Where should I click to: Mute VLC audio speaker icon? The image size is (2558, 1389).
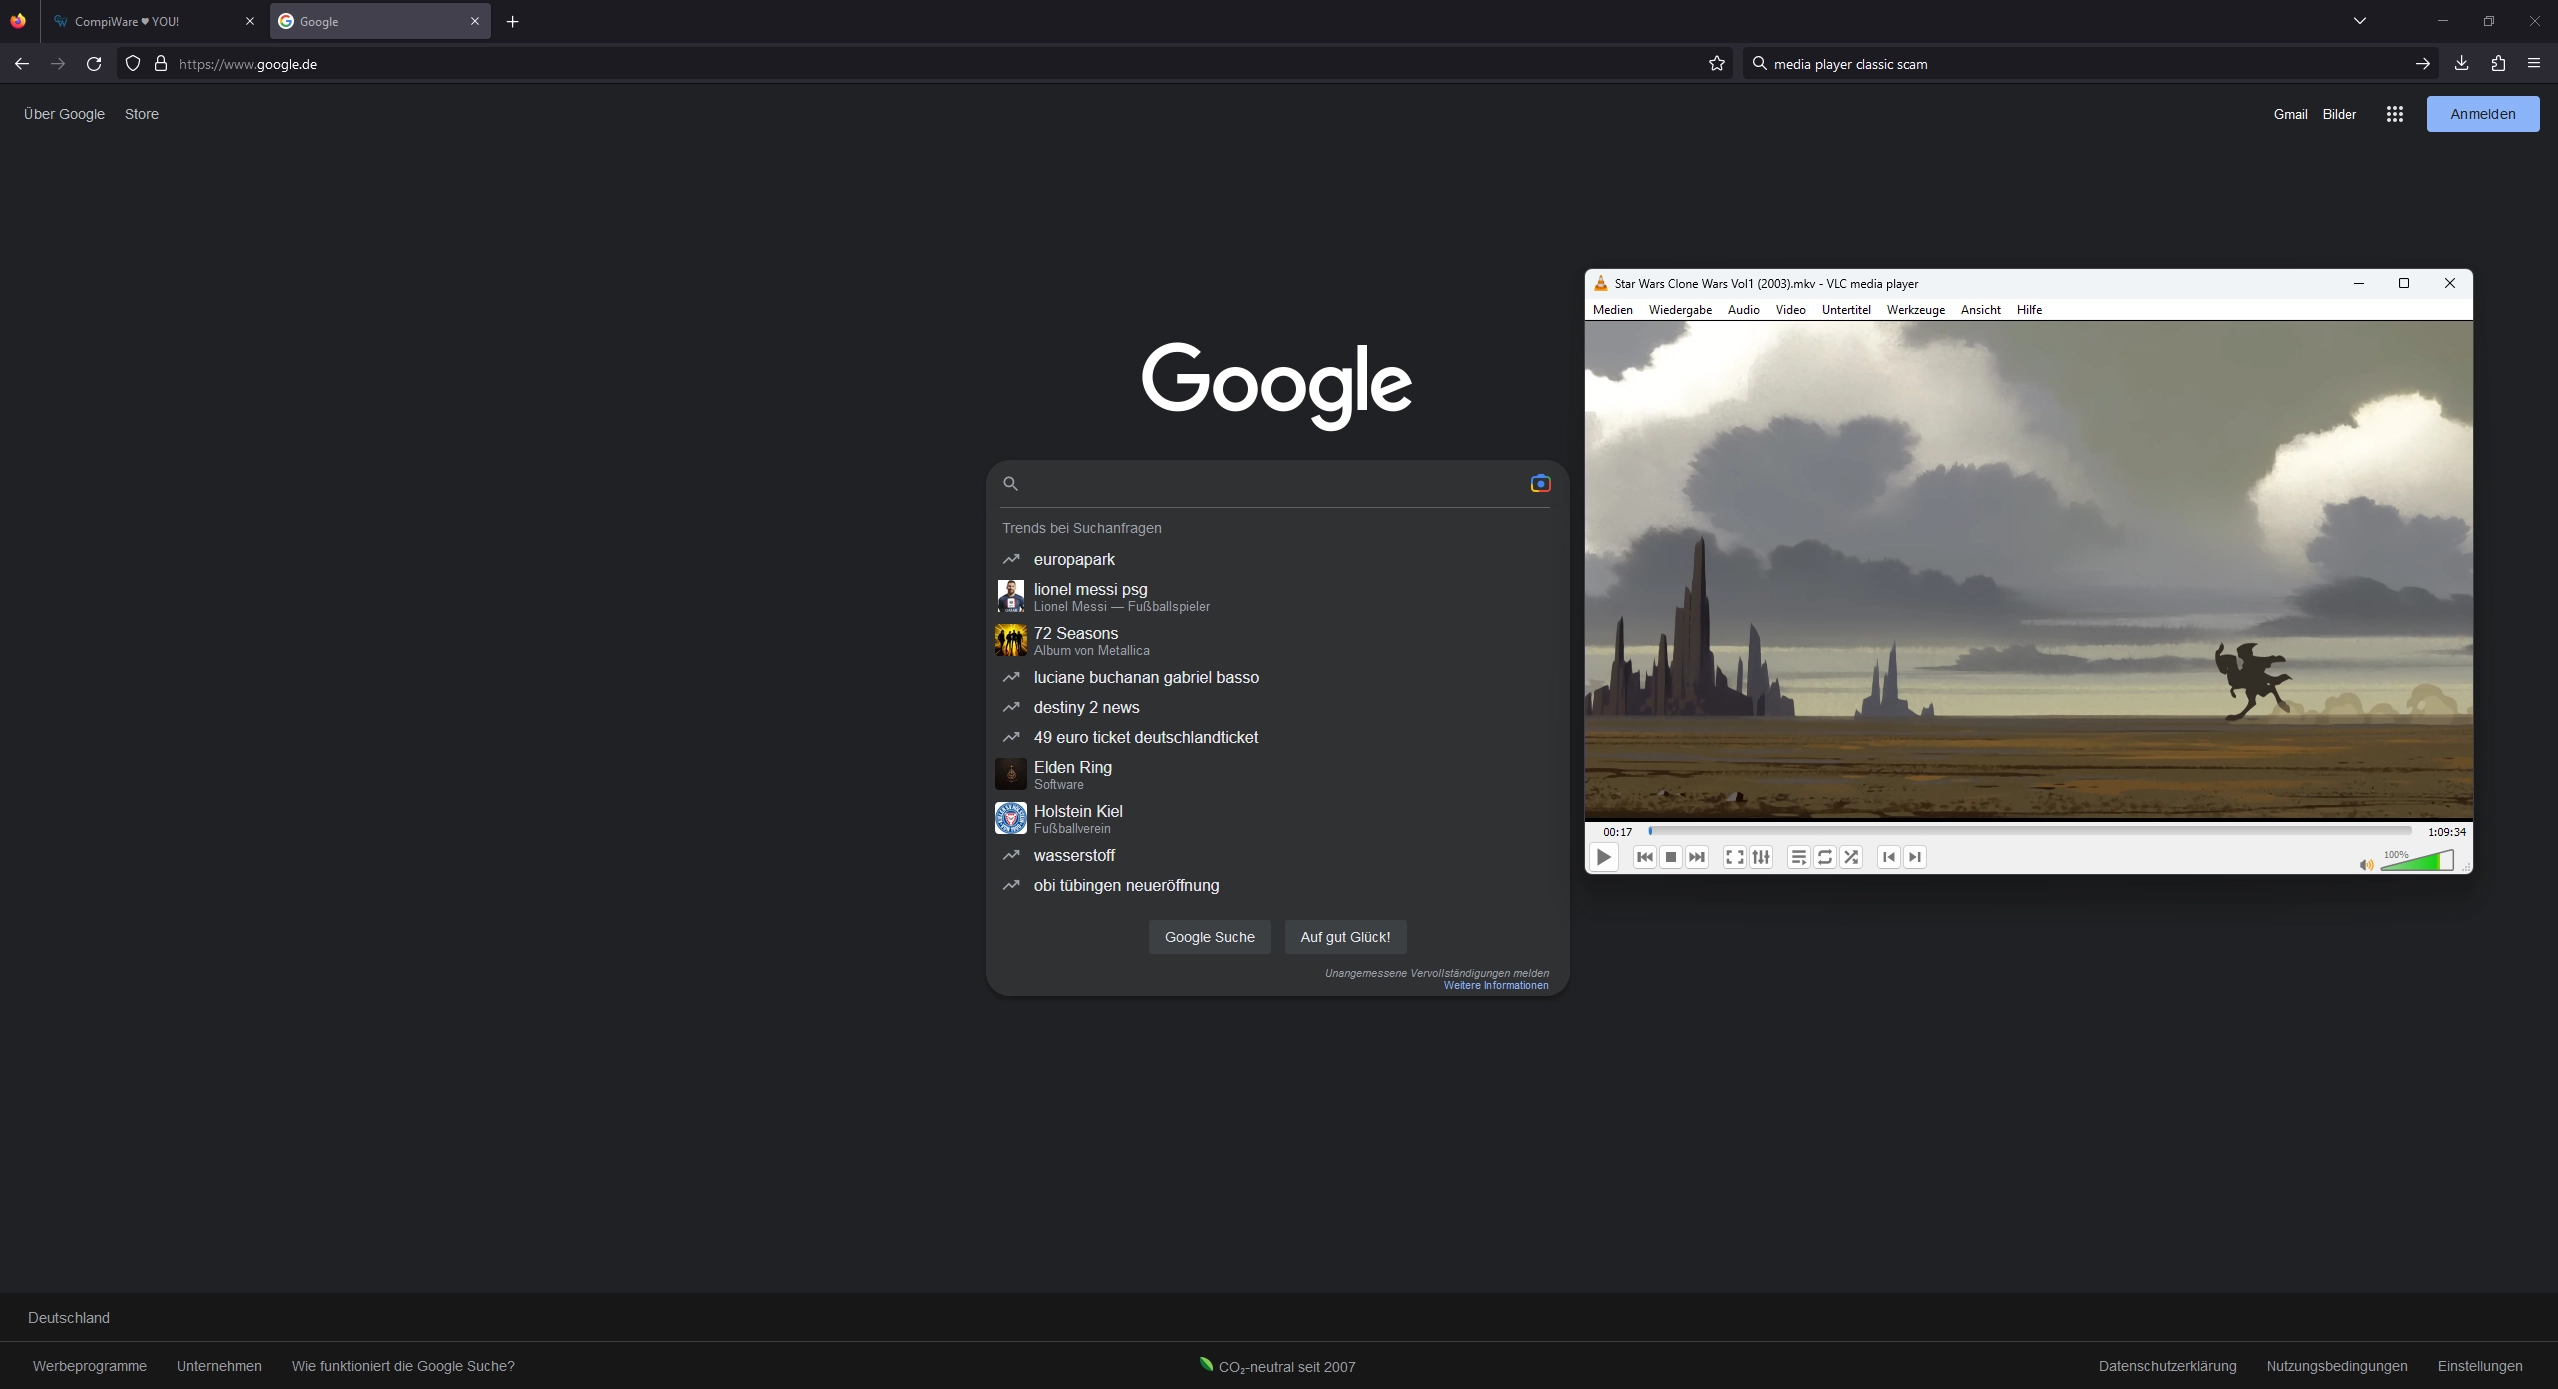pyautogui.click(x=2366, y=864)
